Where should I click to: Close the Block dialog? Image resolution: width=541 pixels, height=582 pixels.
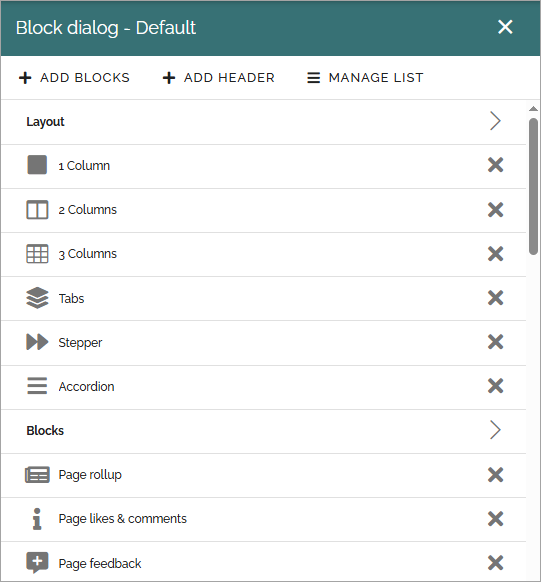505,27
